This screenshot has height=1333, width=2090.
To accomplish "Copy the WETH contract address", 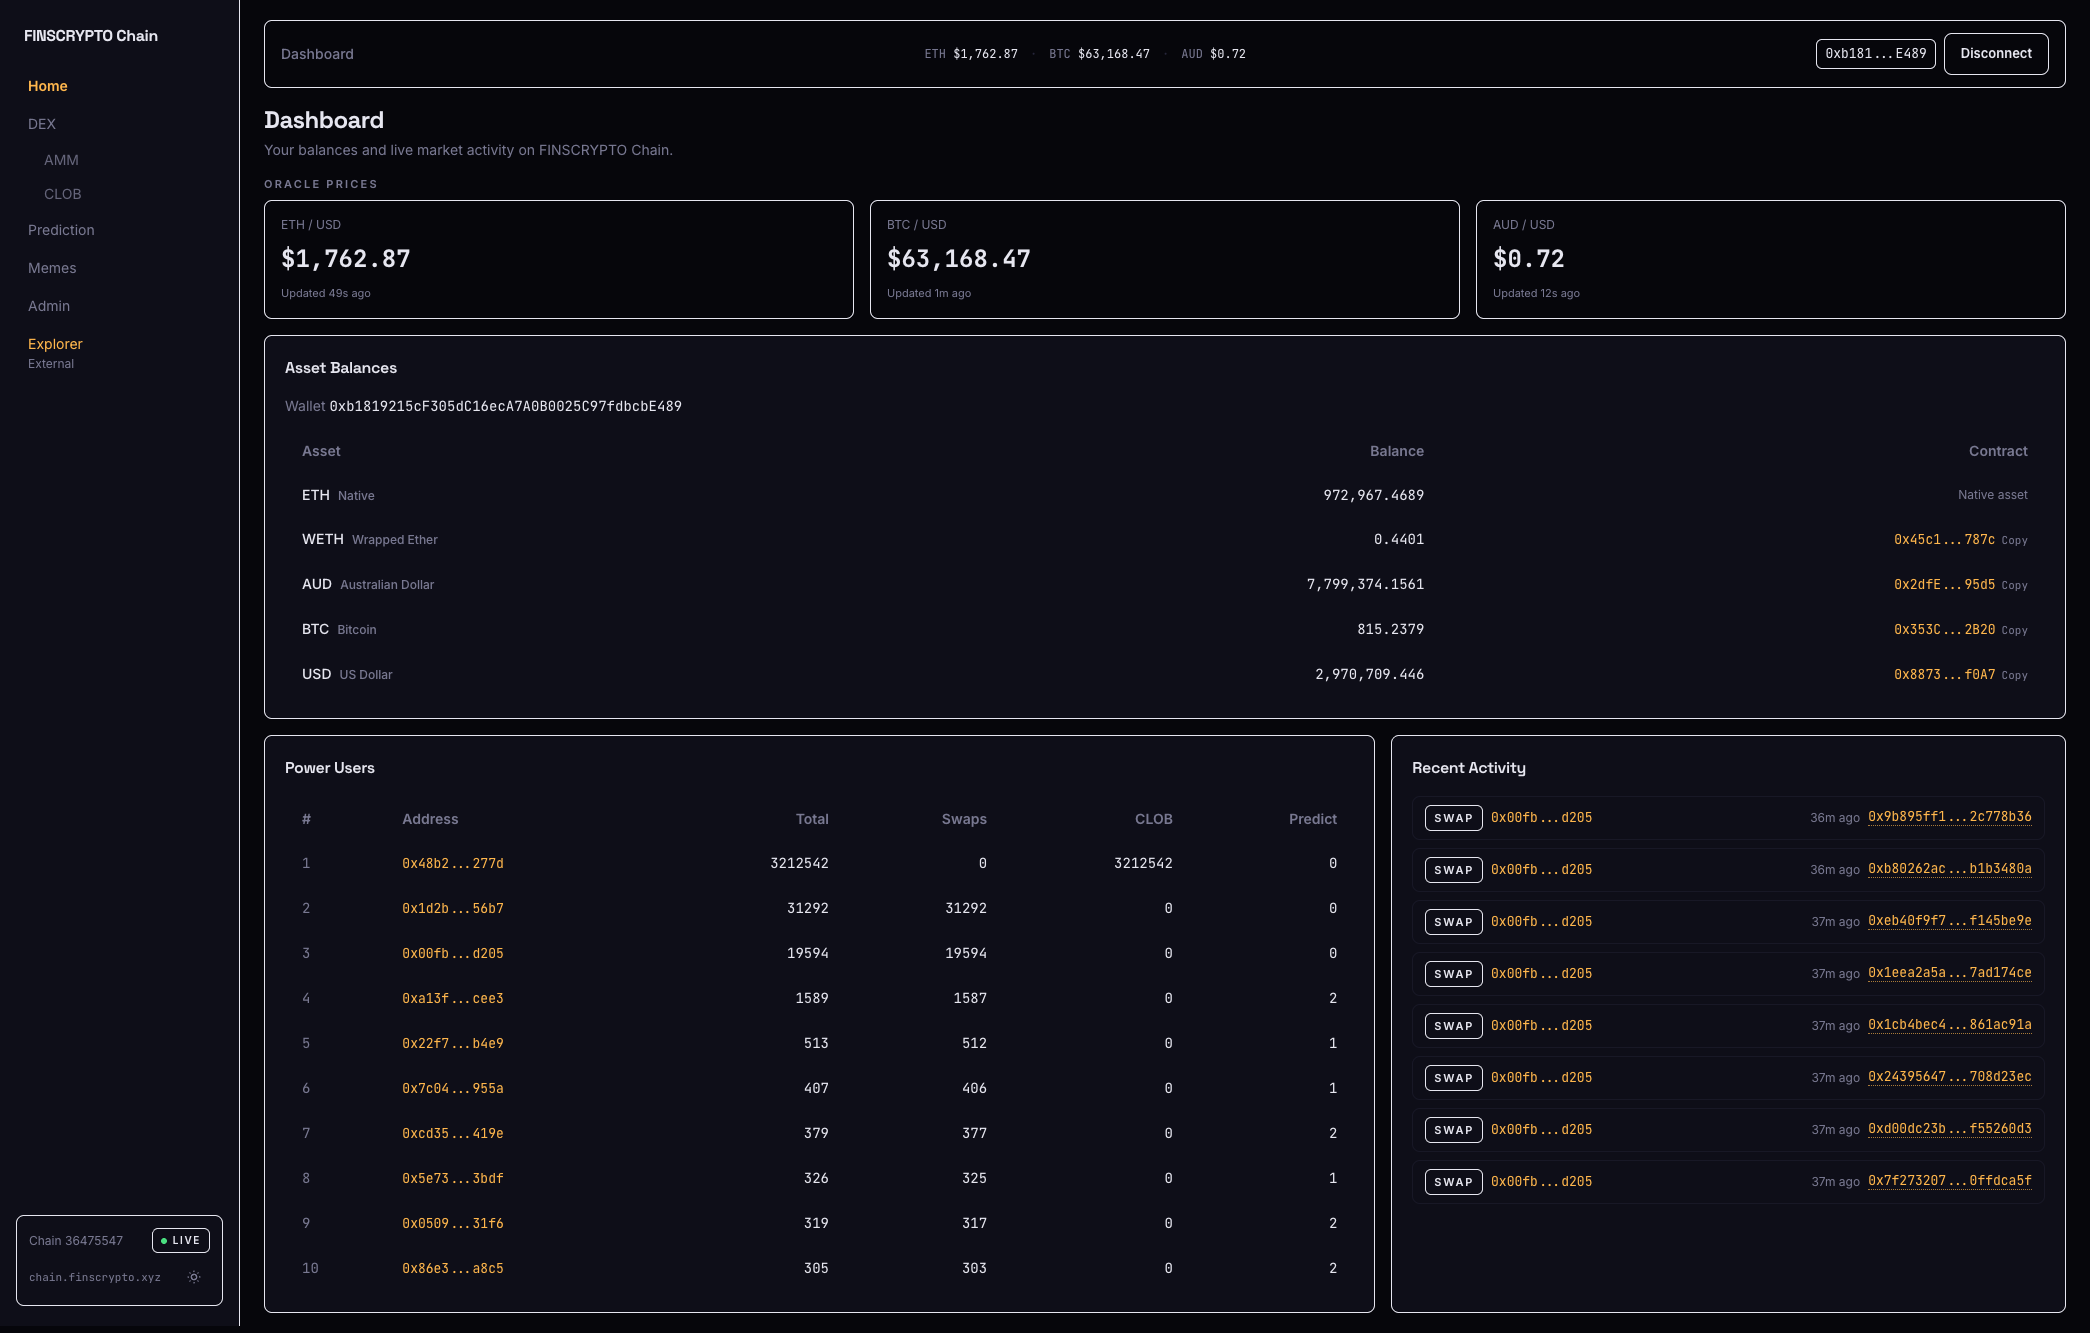I will pos(2014,540).
